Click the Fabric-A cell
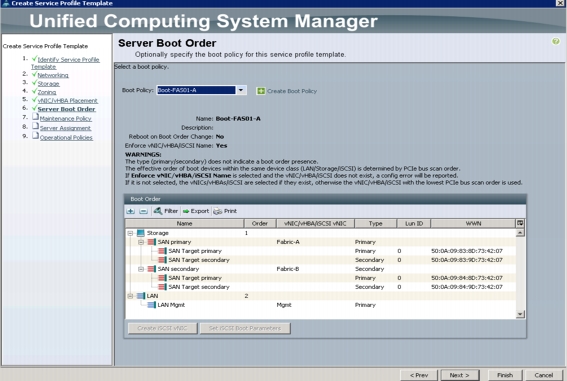The height and width of the screenshot is (381, 567). click(x=288, y=242)
